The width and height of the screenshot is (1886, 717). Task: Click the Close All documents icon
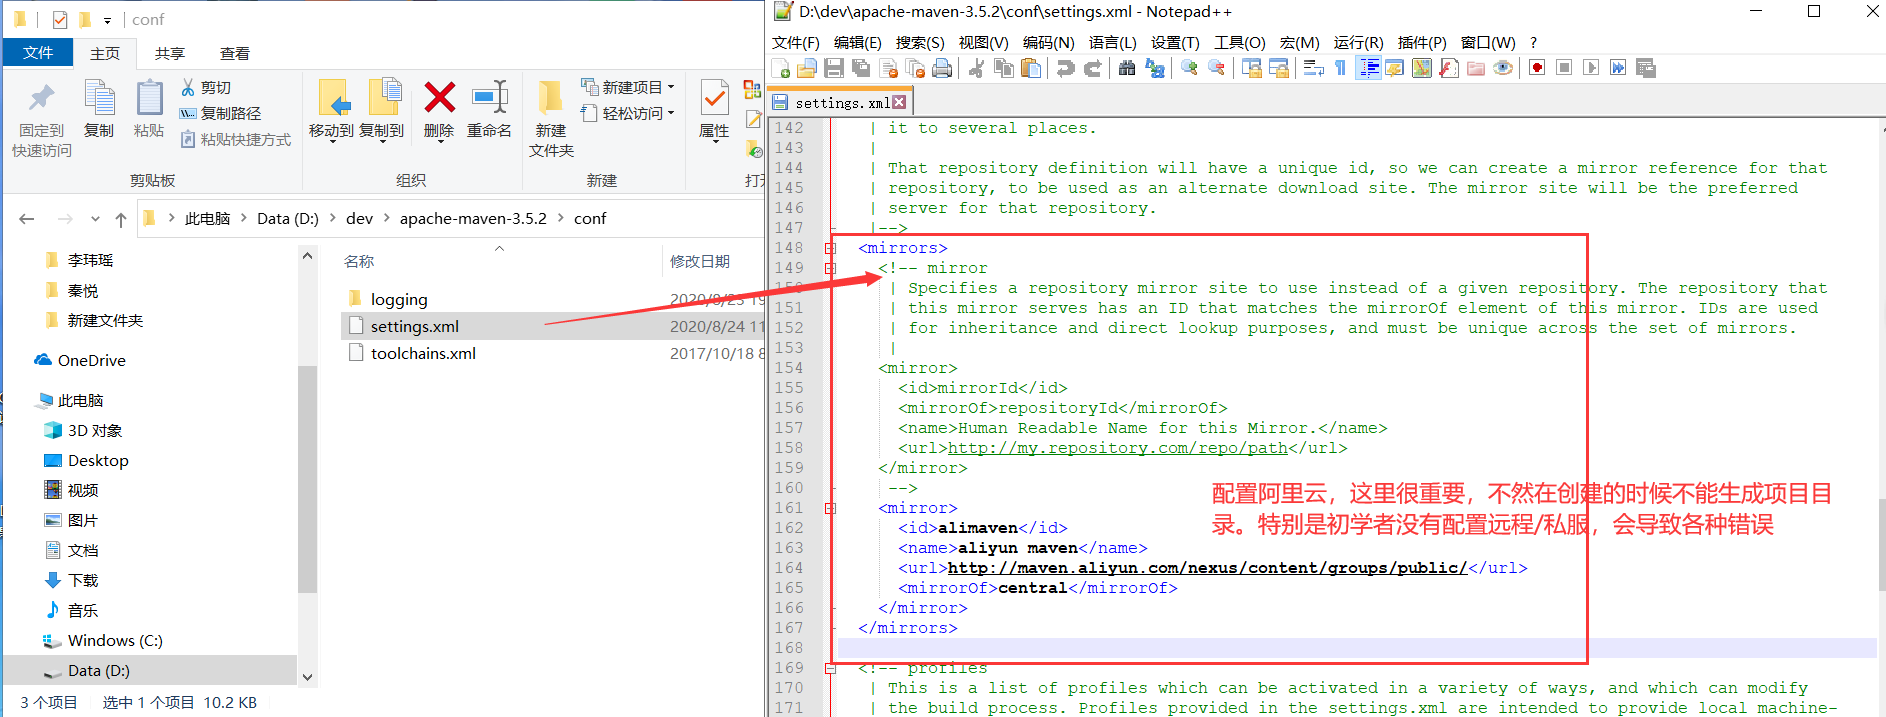[915, 68]
